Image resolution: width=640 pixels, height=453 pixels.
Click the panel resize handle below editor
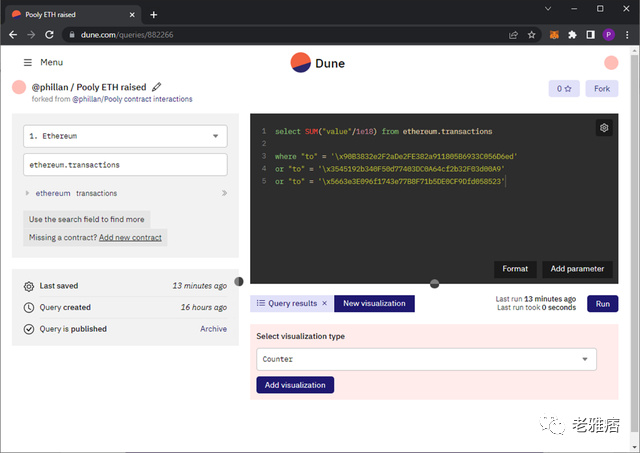point(434,284)
